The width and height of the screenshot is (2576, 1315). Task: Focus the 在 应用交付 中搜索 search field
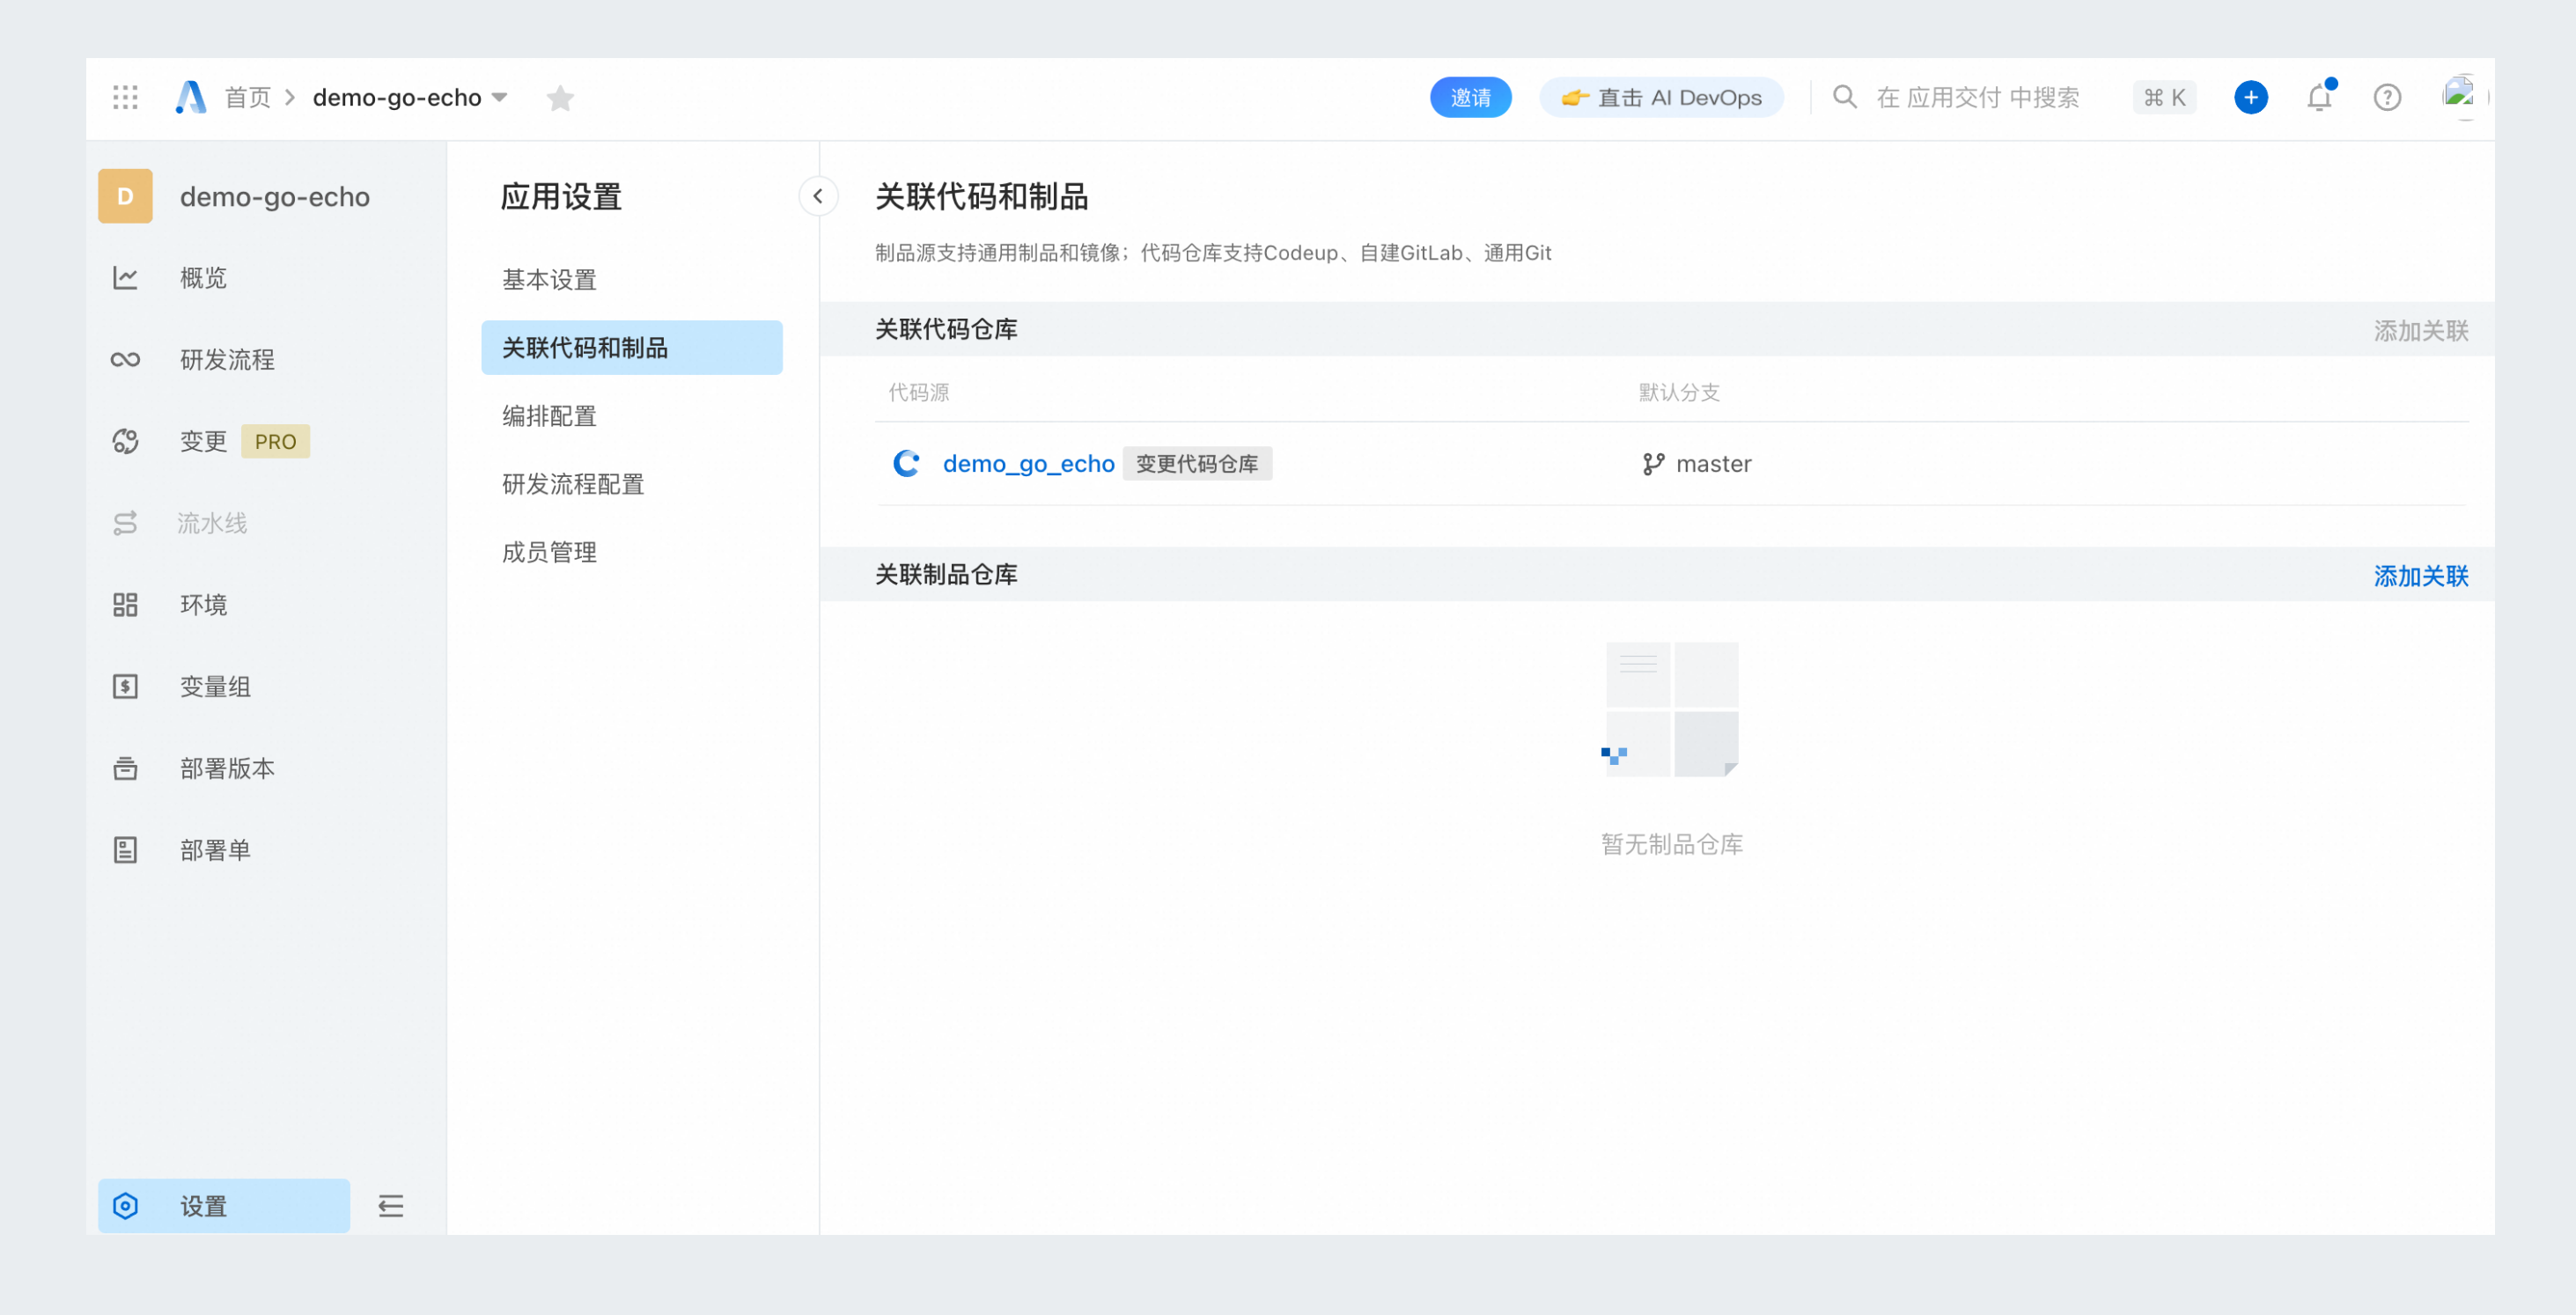click(1978, 97)
